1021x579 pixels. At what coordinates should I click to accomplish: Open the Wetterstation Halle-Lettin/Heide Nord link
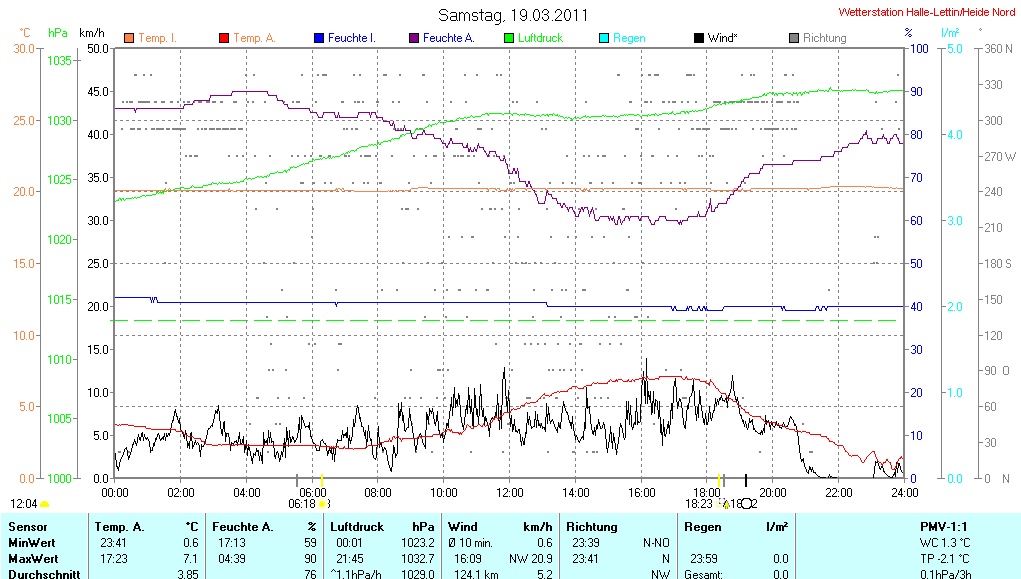click(x=926, y=13)
